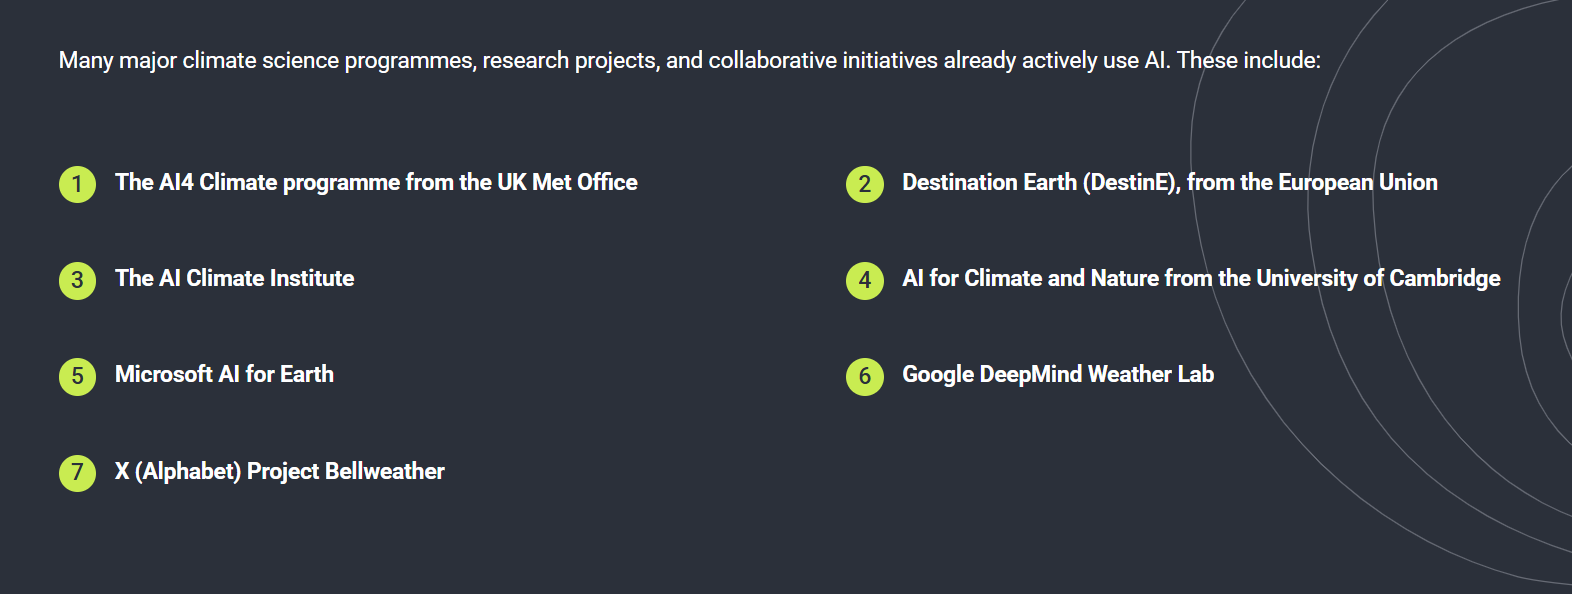Select 'Microsoft AI for Earth' text
This screenshot has width=1572, height=594.
[x=224, y=374]
